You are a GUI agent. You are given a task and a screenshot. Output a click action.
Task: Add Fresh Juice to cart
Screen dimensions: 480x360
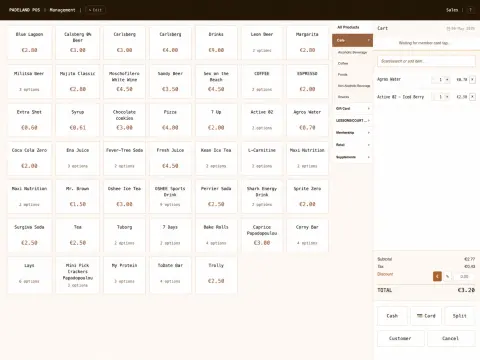point(170,158)
